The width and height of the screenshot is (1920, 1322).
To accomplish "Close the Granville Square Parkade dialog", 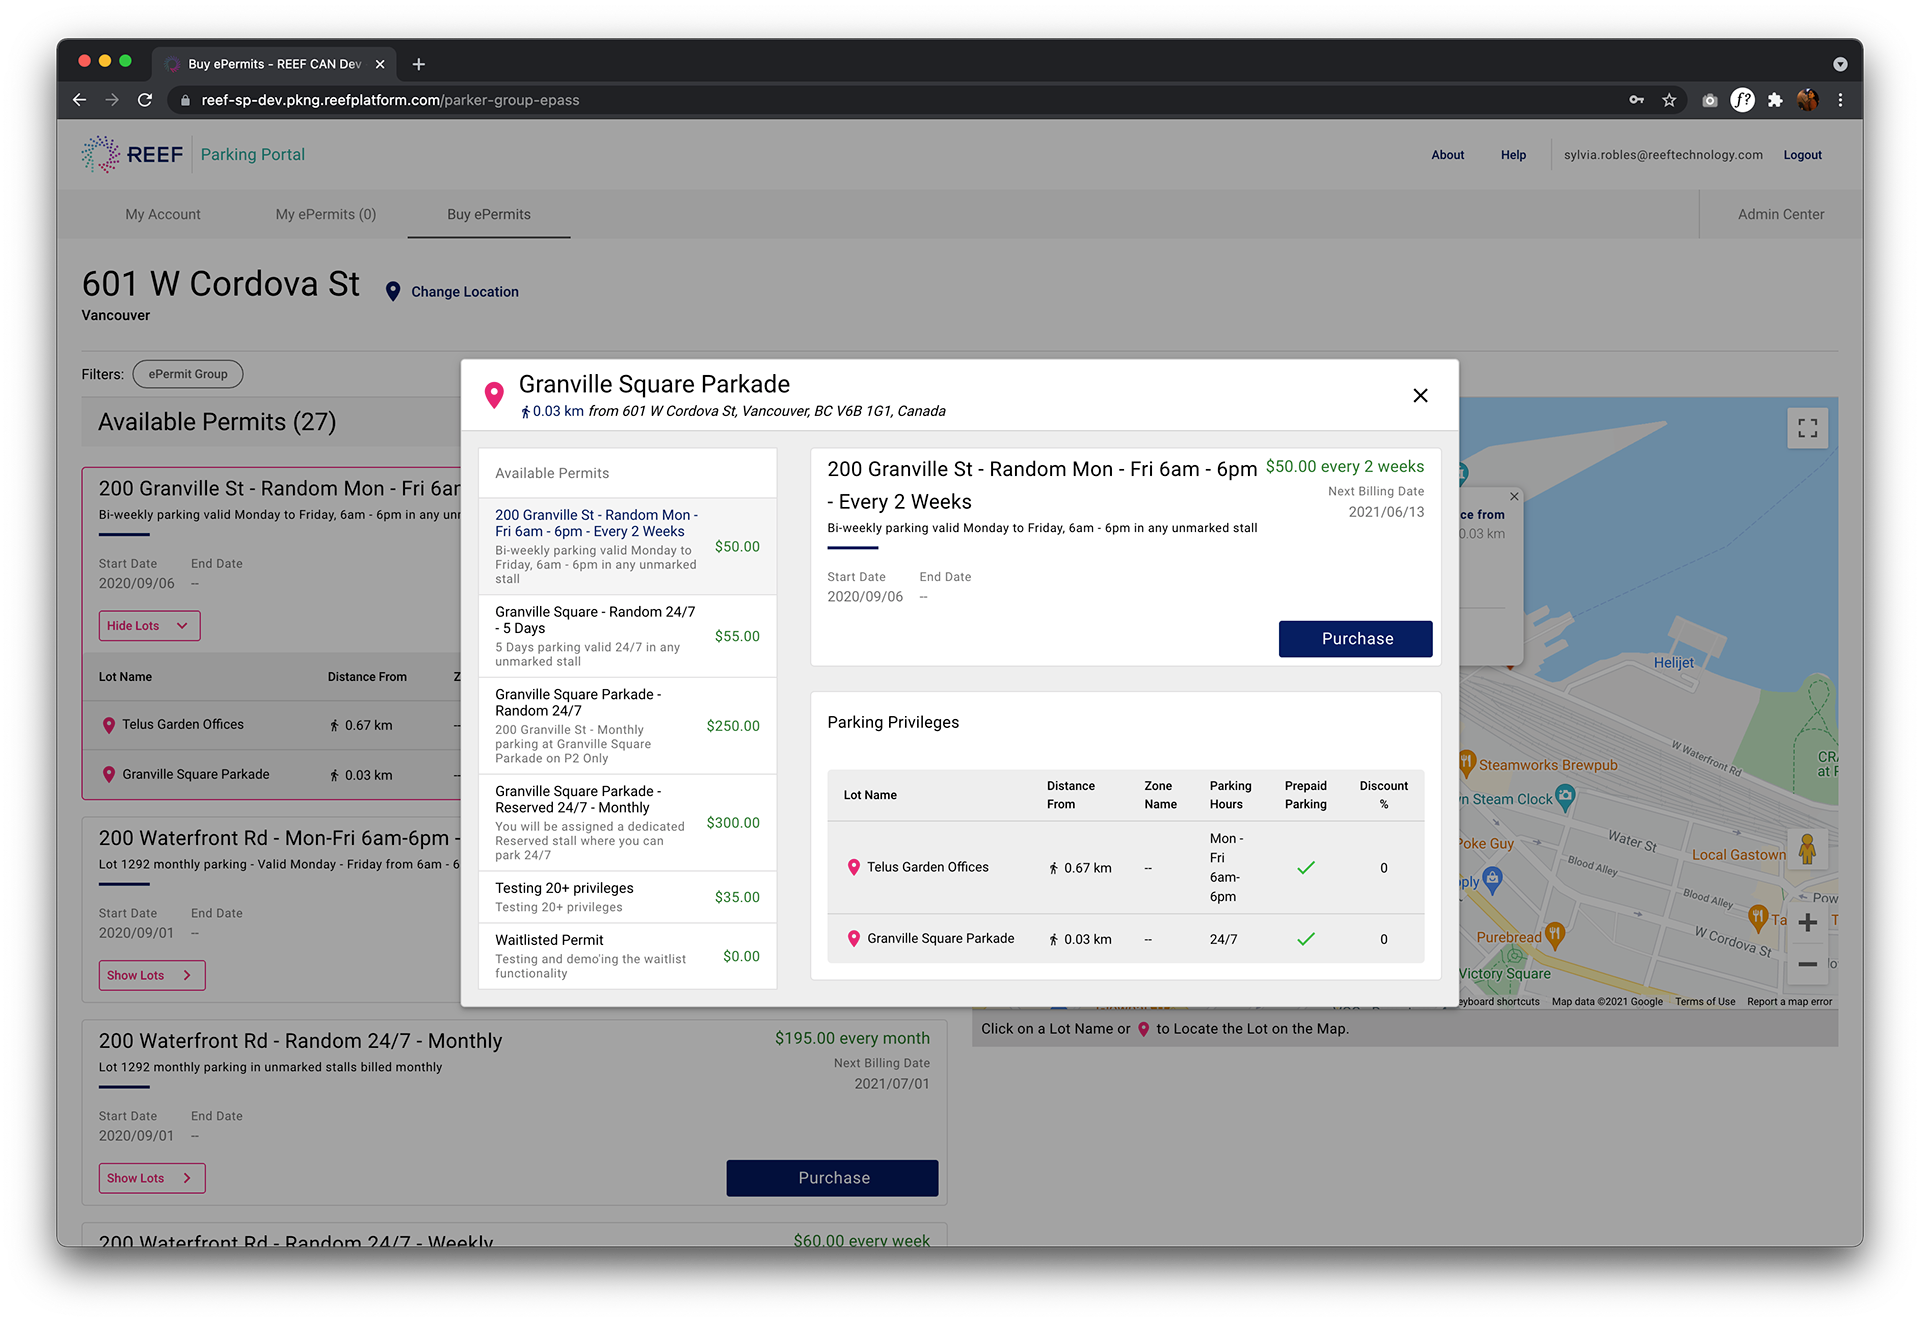I will [1420, 396].
